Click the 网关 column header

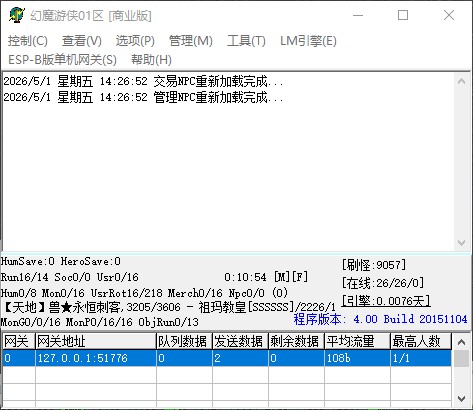click(x=19, y=341)
